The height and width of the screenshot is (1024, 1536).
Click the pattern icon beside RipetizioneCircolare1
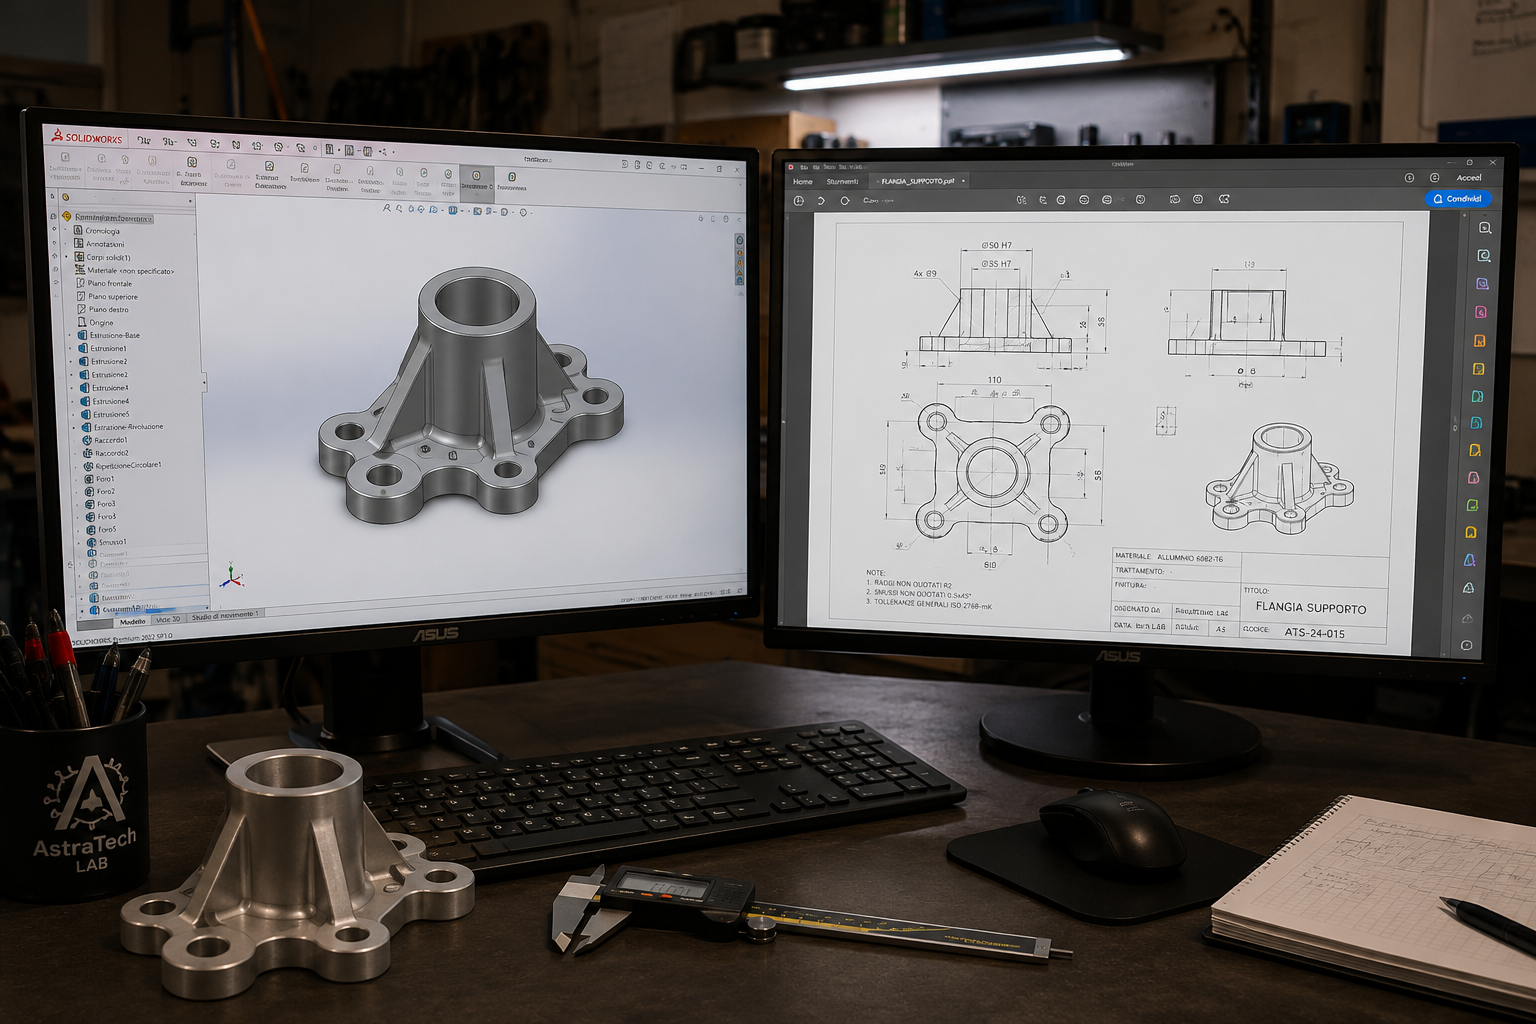tap(88, 466)
